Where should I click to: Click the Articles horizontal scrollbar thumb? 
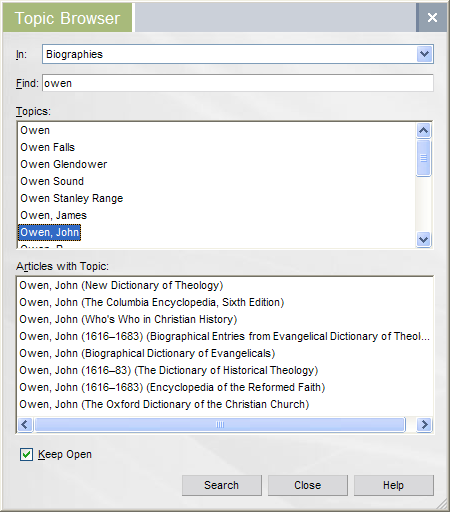coord(220,425)
